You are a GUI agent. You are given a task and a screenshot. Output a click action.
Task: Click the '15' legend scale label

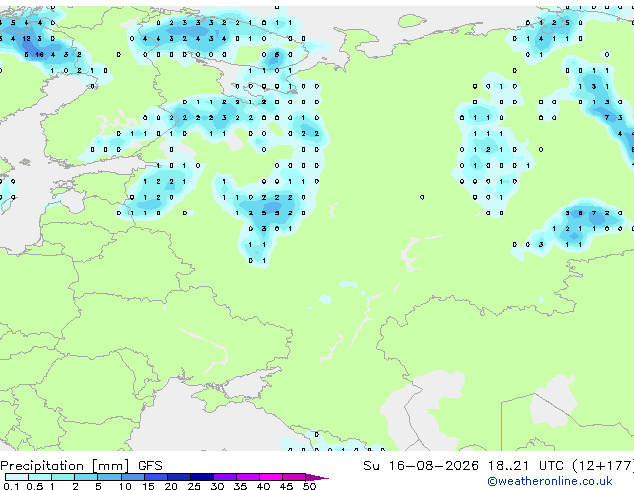pos(148,486)
